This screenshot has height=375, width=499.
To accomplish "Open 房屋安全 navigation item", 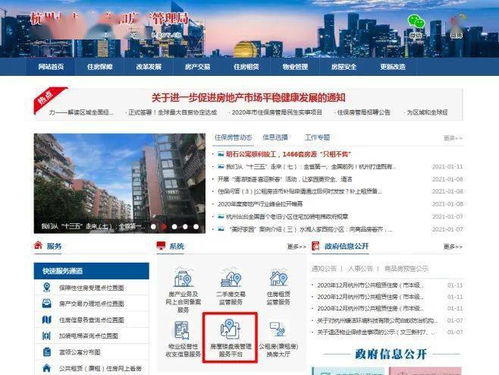I will [344, 67].
